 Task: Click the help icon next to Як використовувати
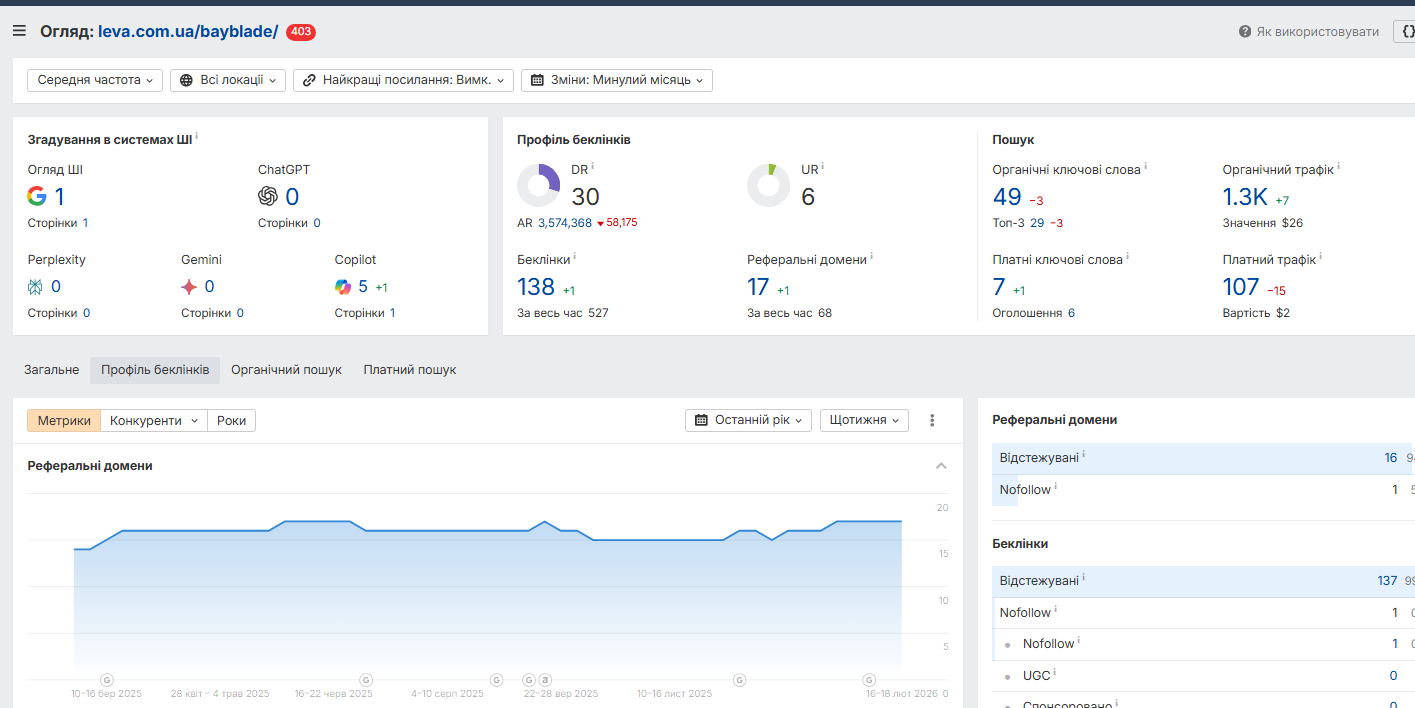click(x=1245, y=32)
